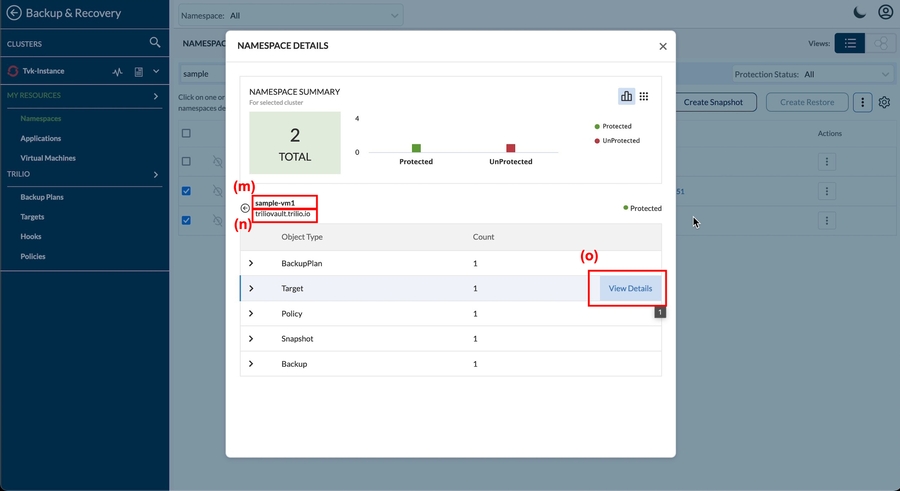Switch summary to bar chart view
This screenshot has height=491, width=900.
point(627,96)
